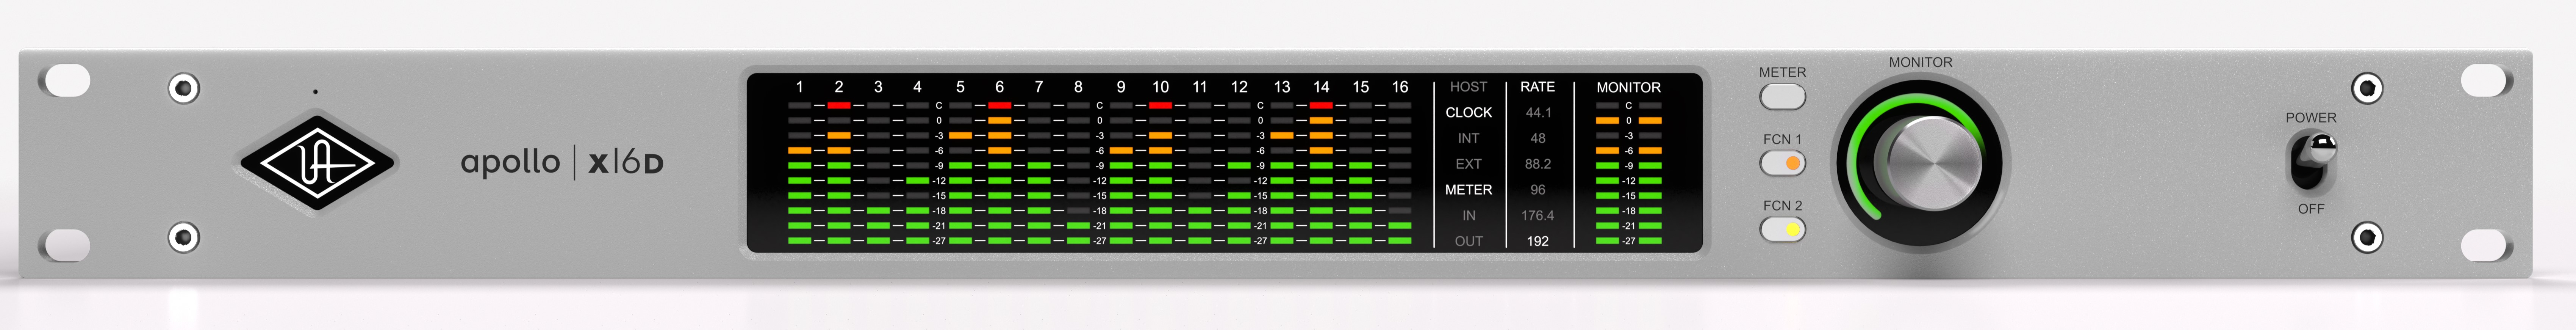Click the MONITOR volume knob

tap(1934, 163)
